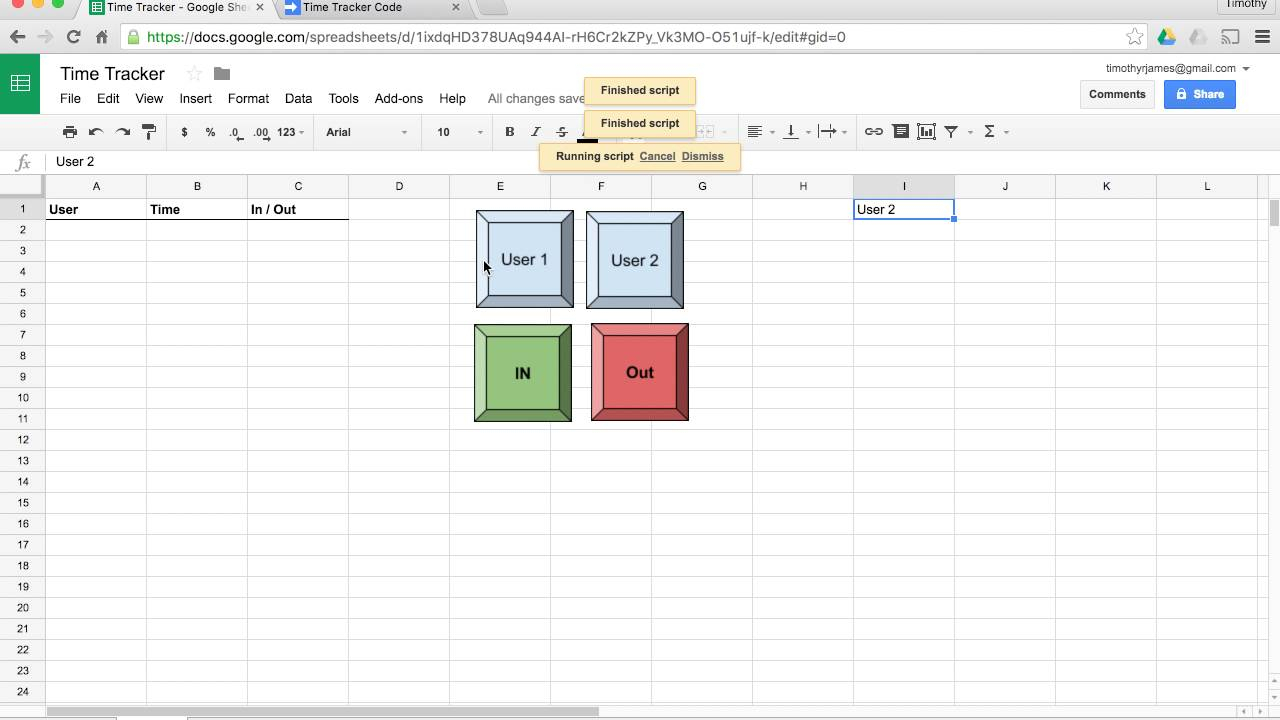The image size is (1280, 720).
Task: Toggle strikethrough formatting
Action: point(561,131)
